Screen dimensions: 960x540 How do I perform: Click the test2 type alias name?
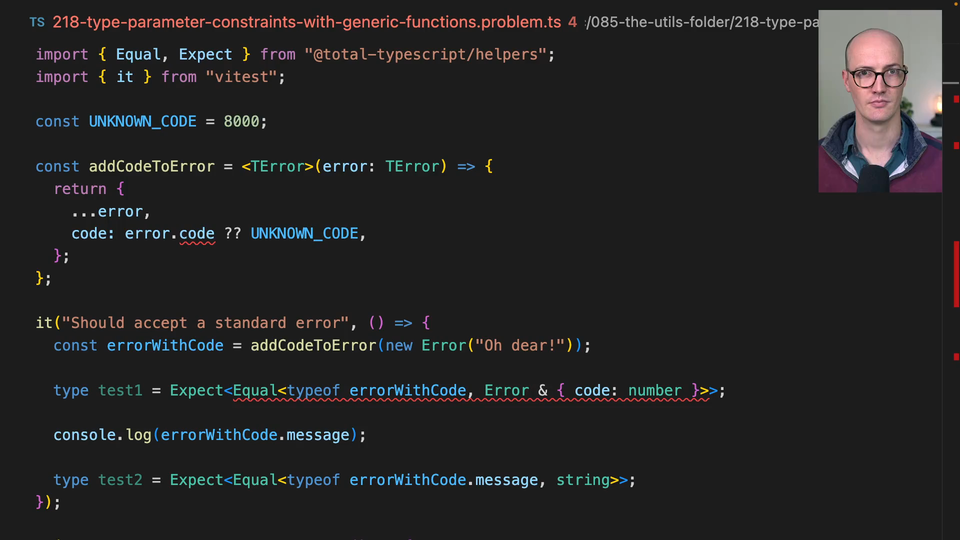tap(120, 480)
